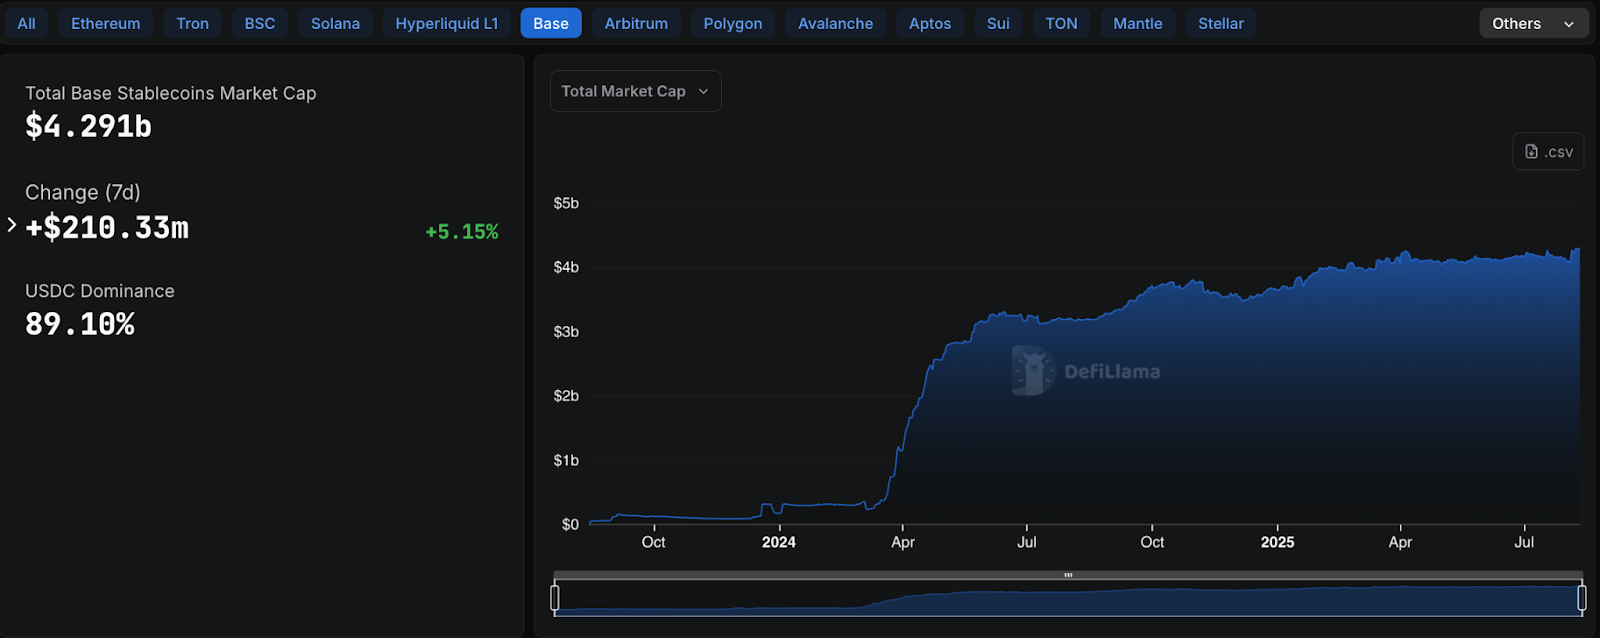
Task: Click the $1b y-axis label
Action: point(566,460)
